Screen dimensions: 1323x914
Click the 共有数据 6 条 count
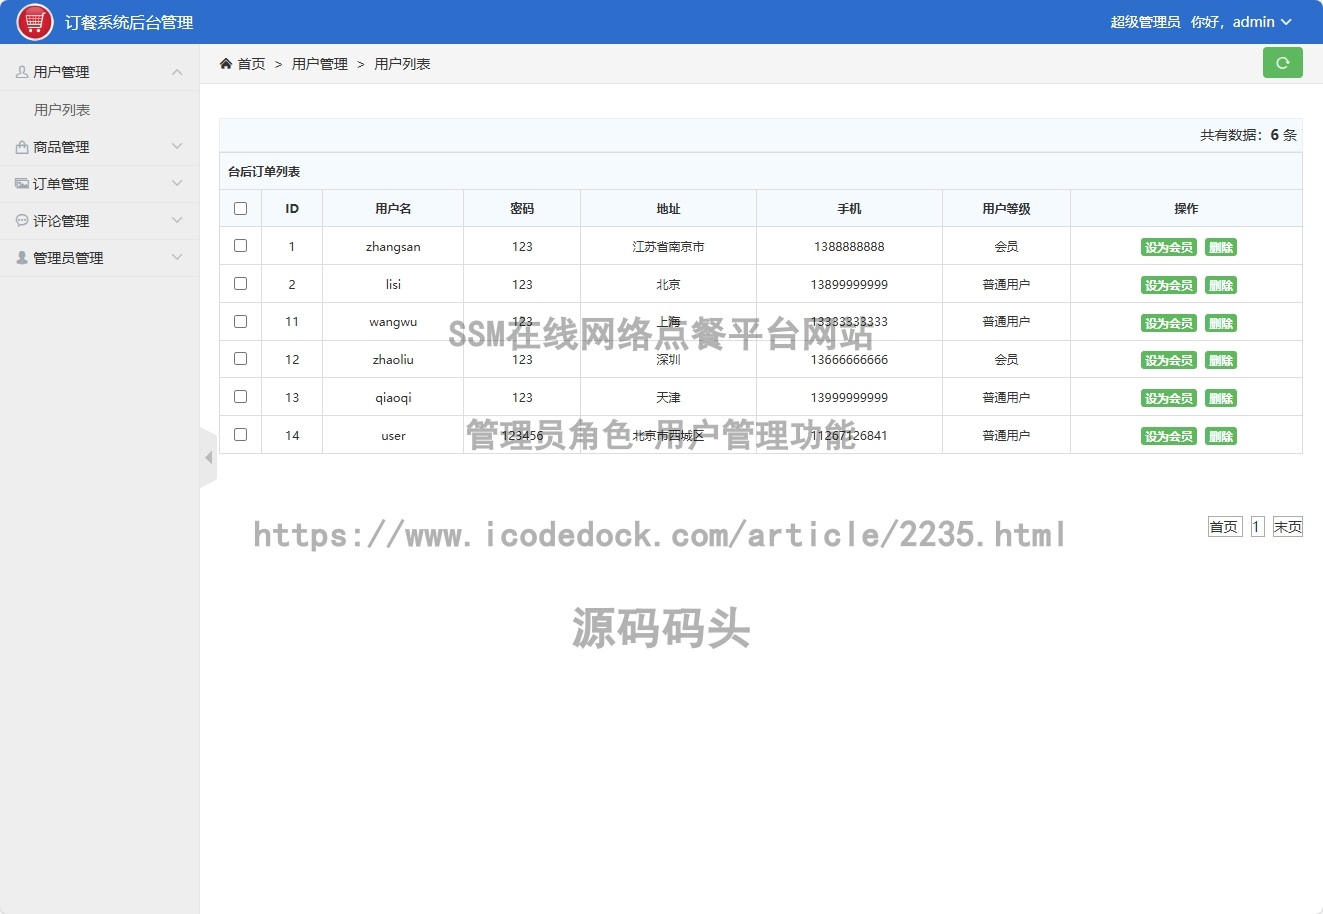(x=1248, y=135)
